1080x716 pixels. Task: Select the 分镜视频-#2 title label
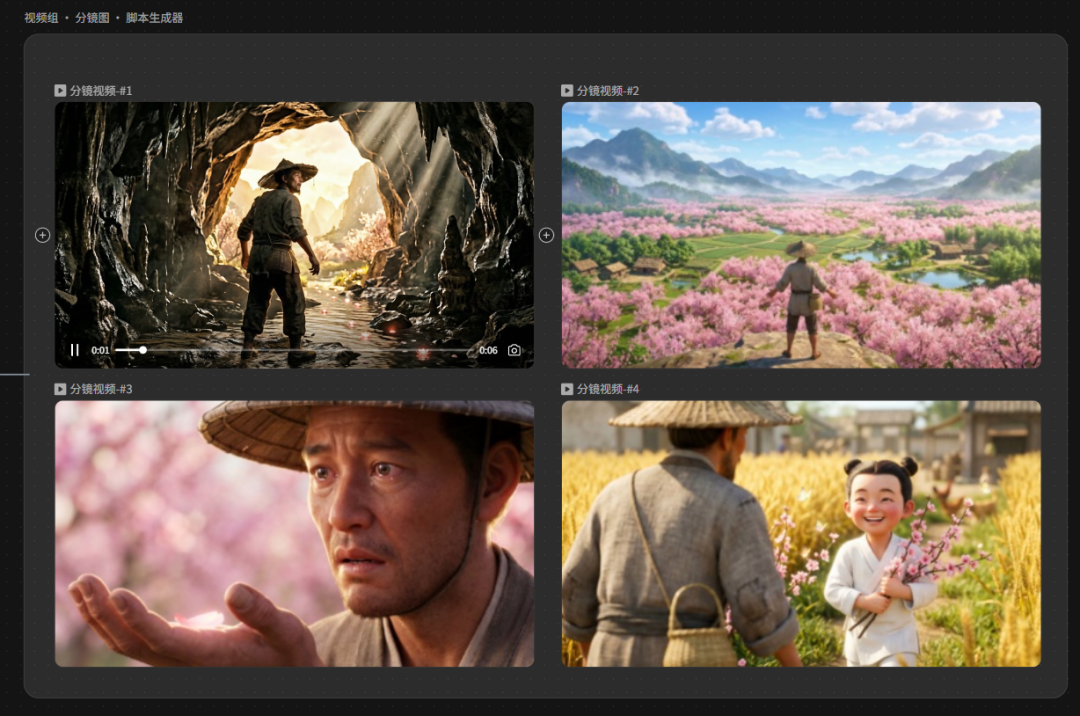point(608,91)
